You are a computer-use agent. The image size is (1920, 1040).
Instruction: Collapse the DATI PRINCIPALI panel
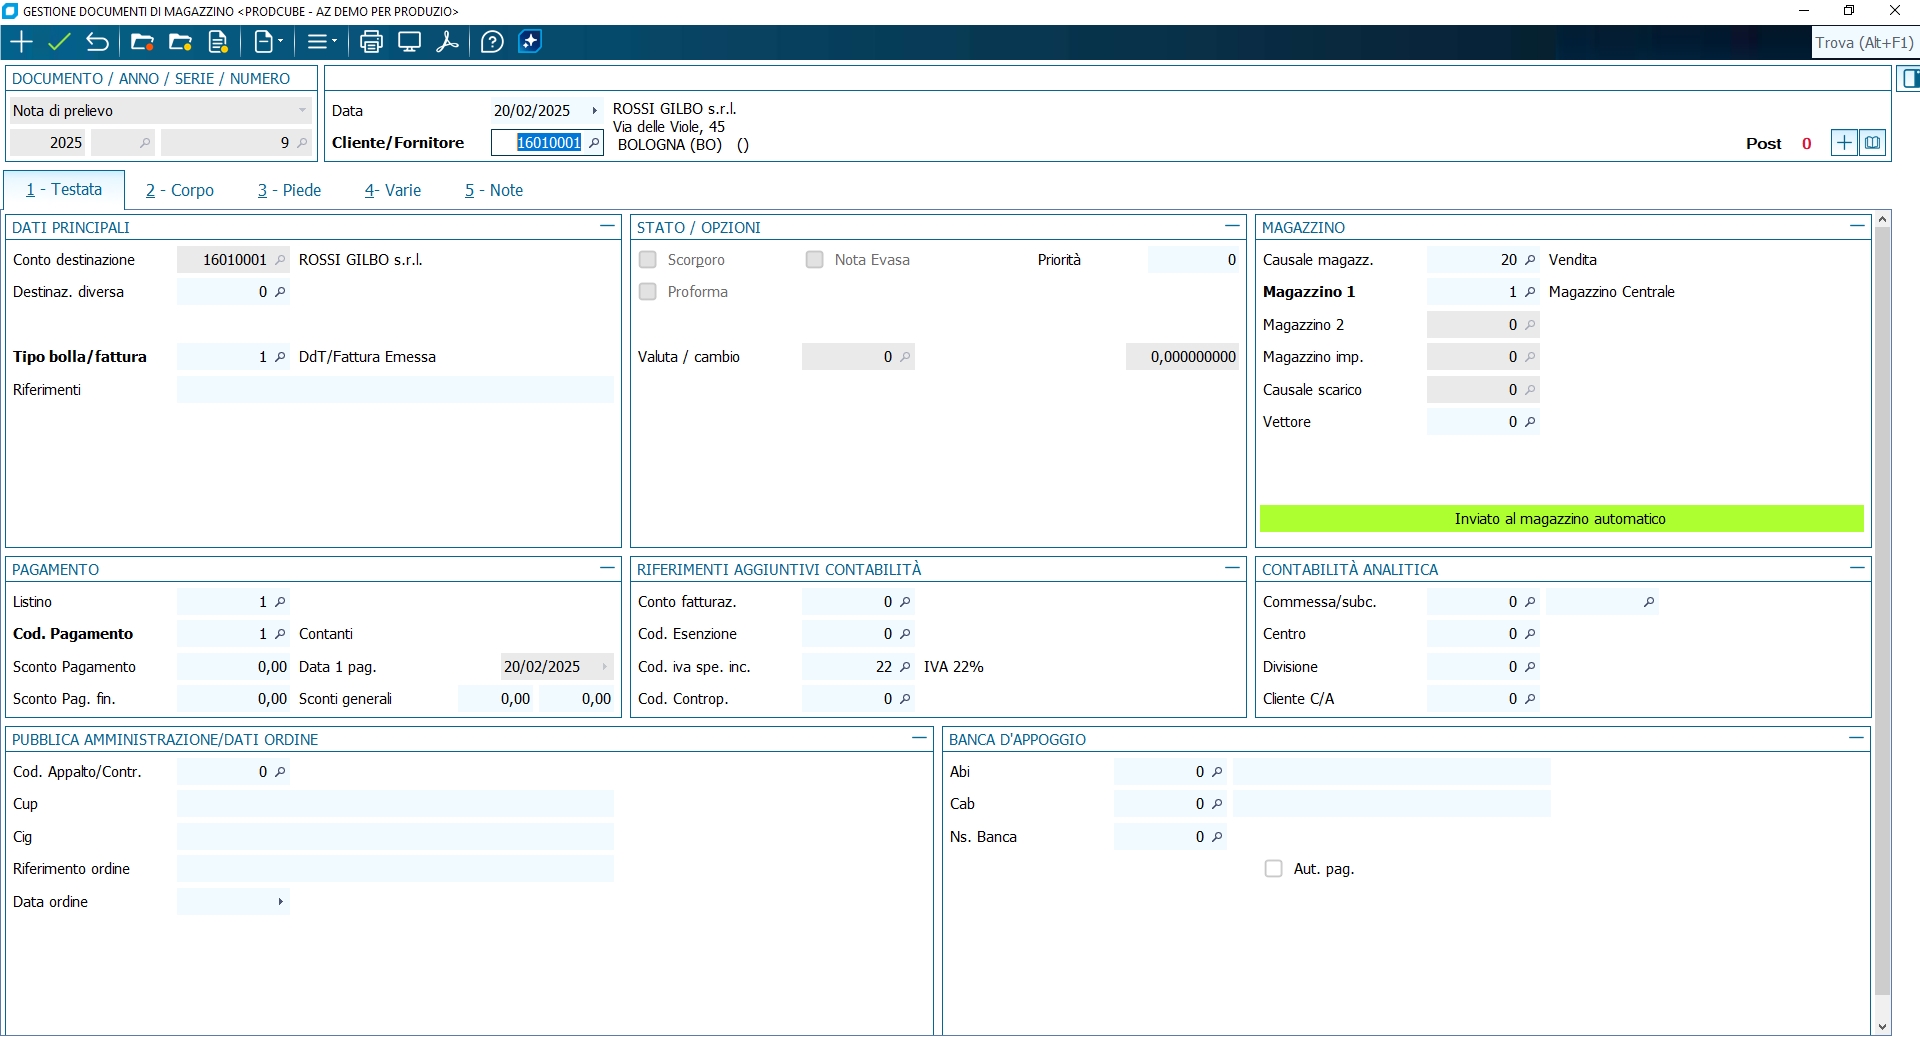point(606,227)
